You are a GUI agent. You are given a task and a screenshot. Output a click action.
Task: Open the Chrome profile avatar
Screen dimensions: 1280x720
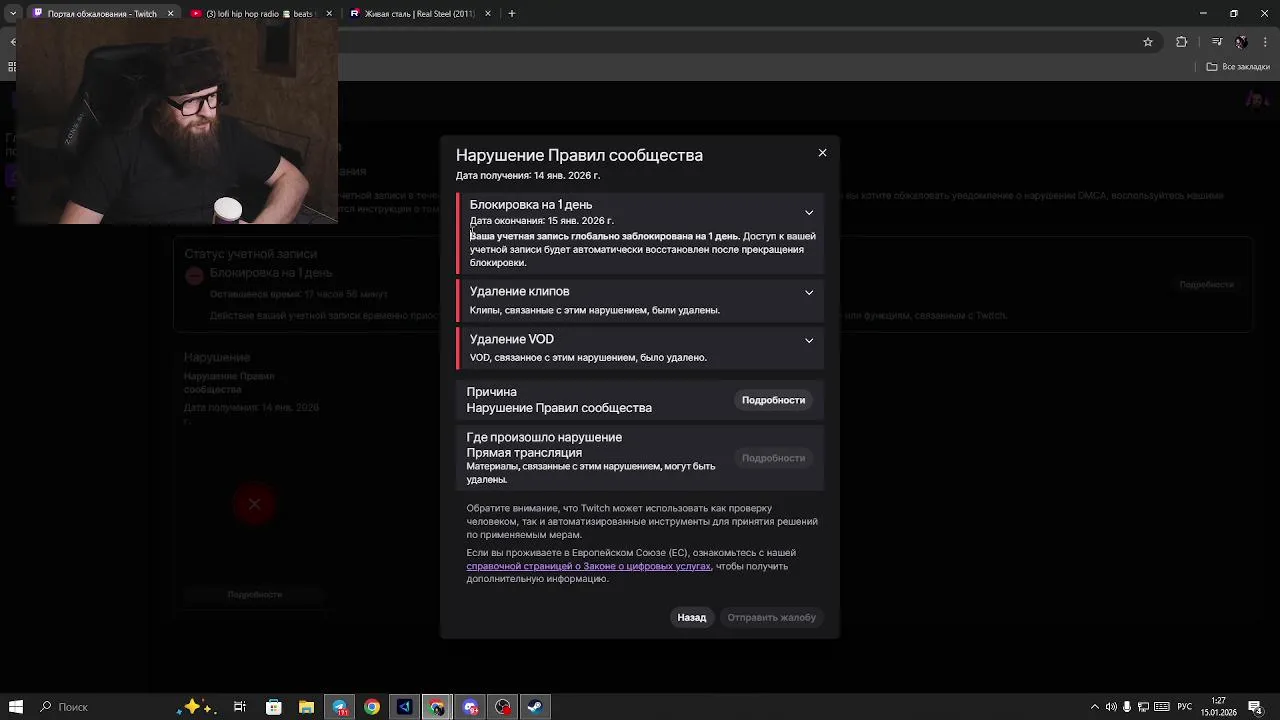pos(1241,42)
